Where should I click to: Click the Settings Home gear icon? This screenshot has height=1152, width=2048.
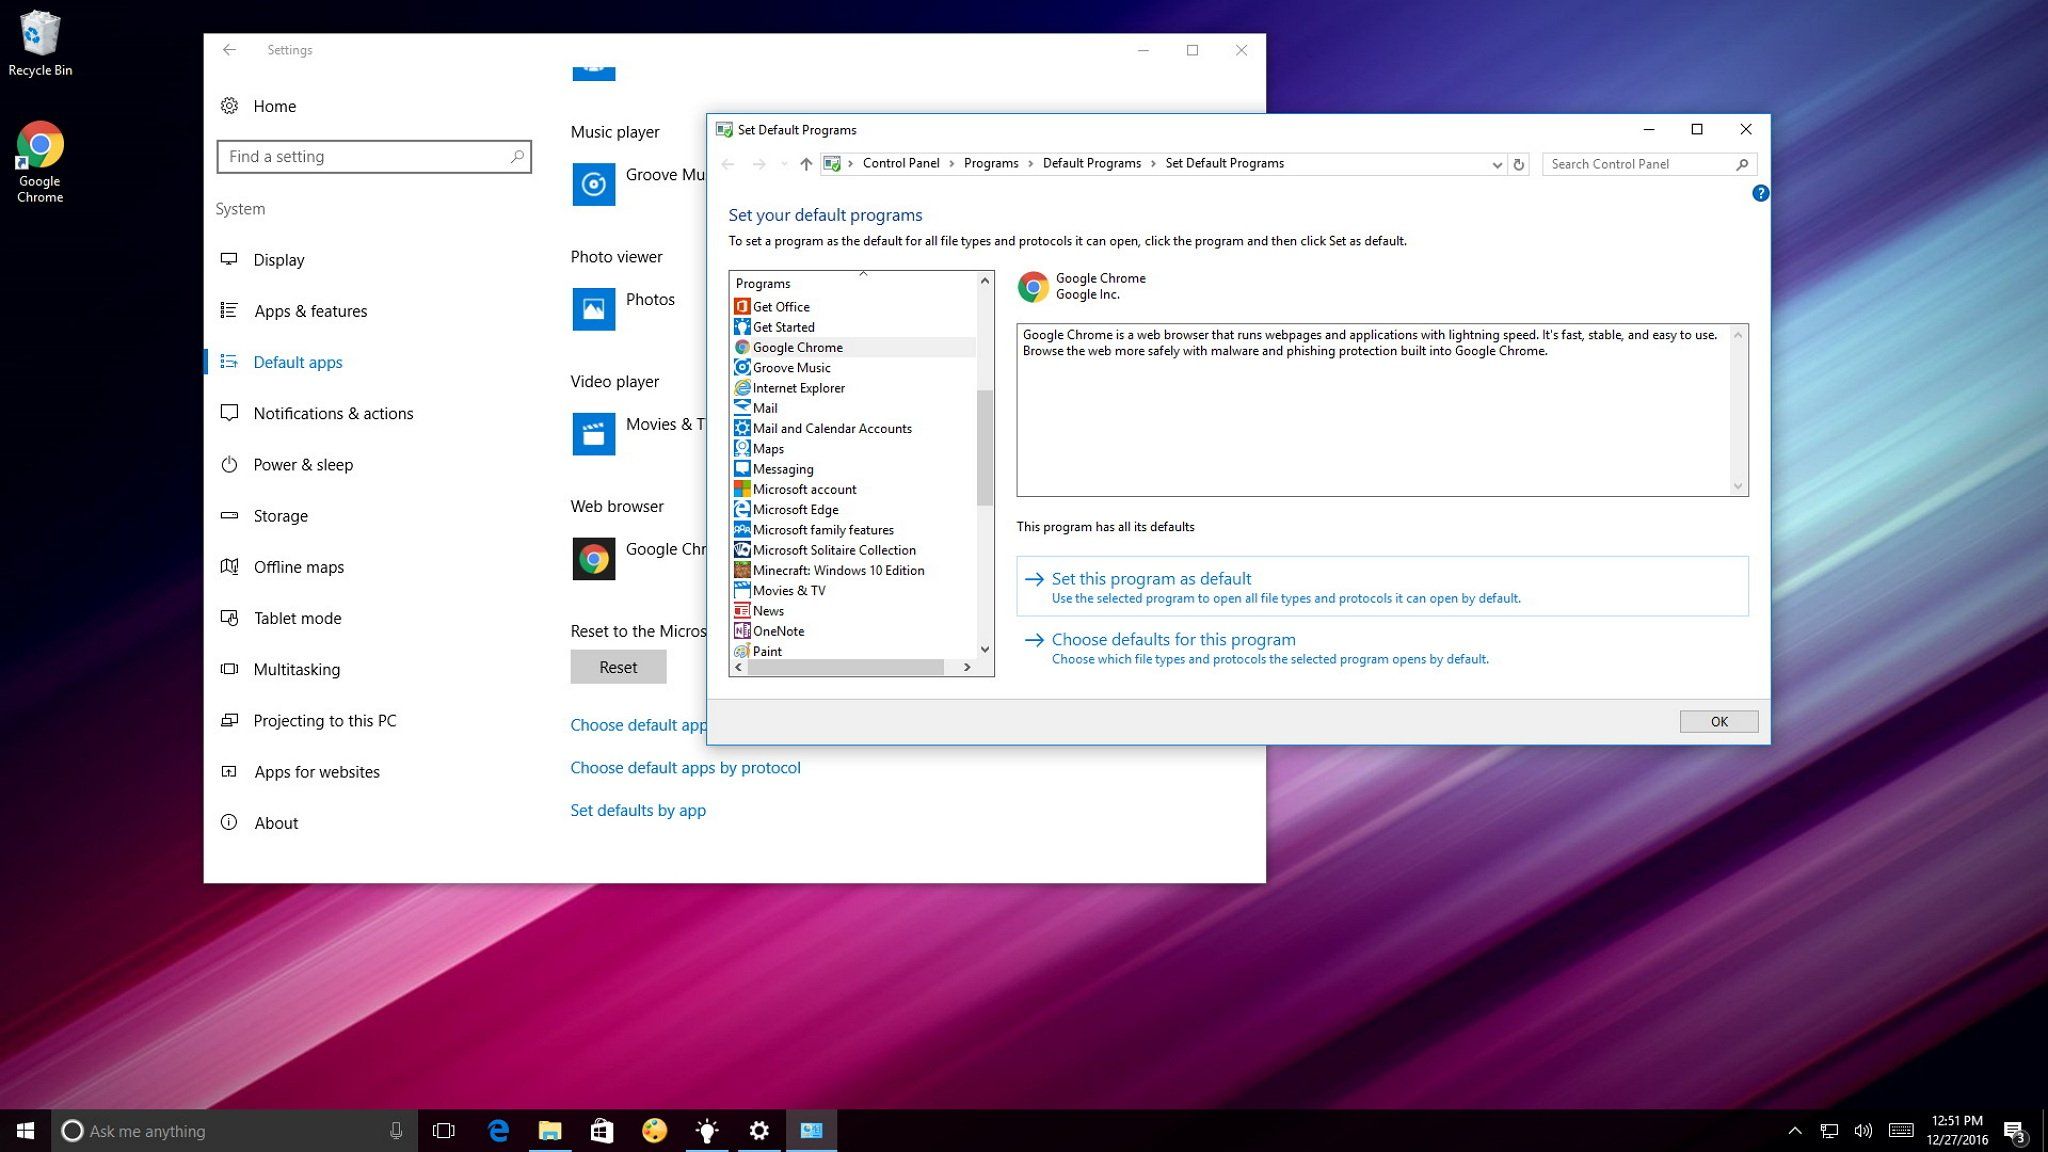[229, 106]
